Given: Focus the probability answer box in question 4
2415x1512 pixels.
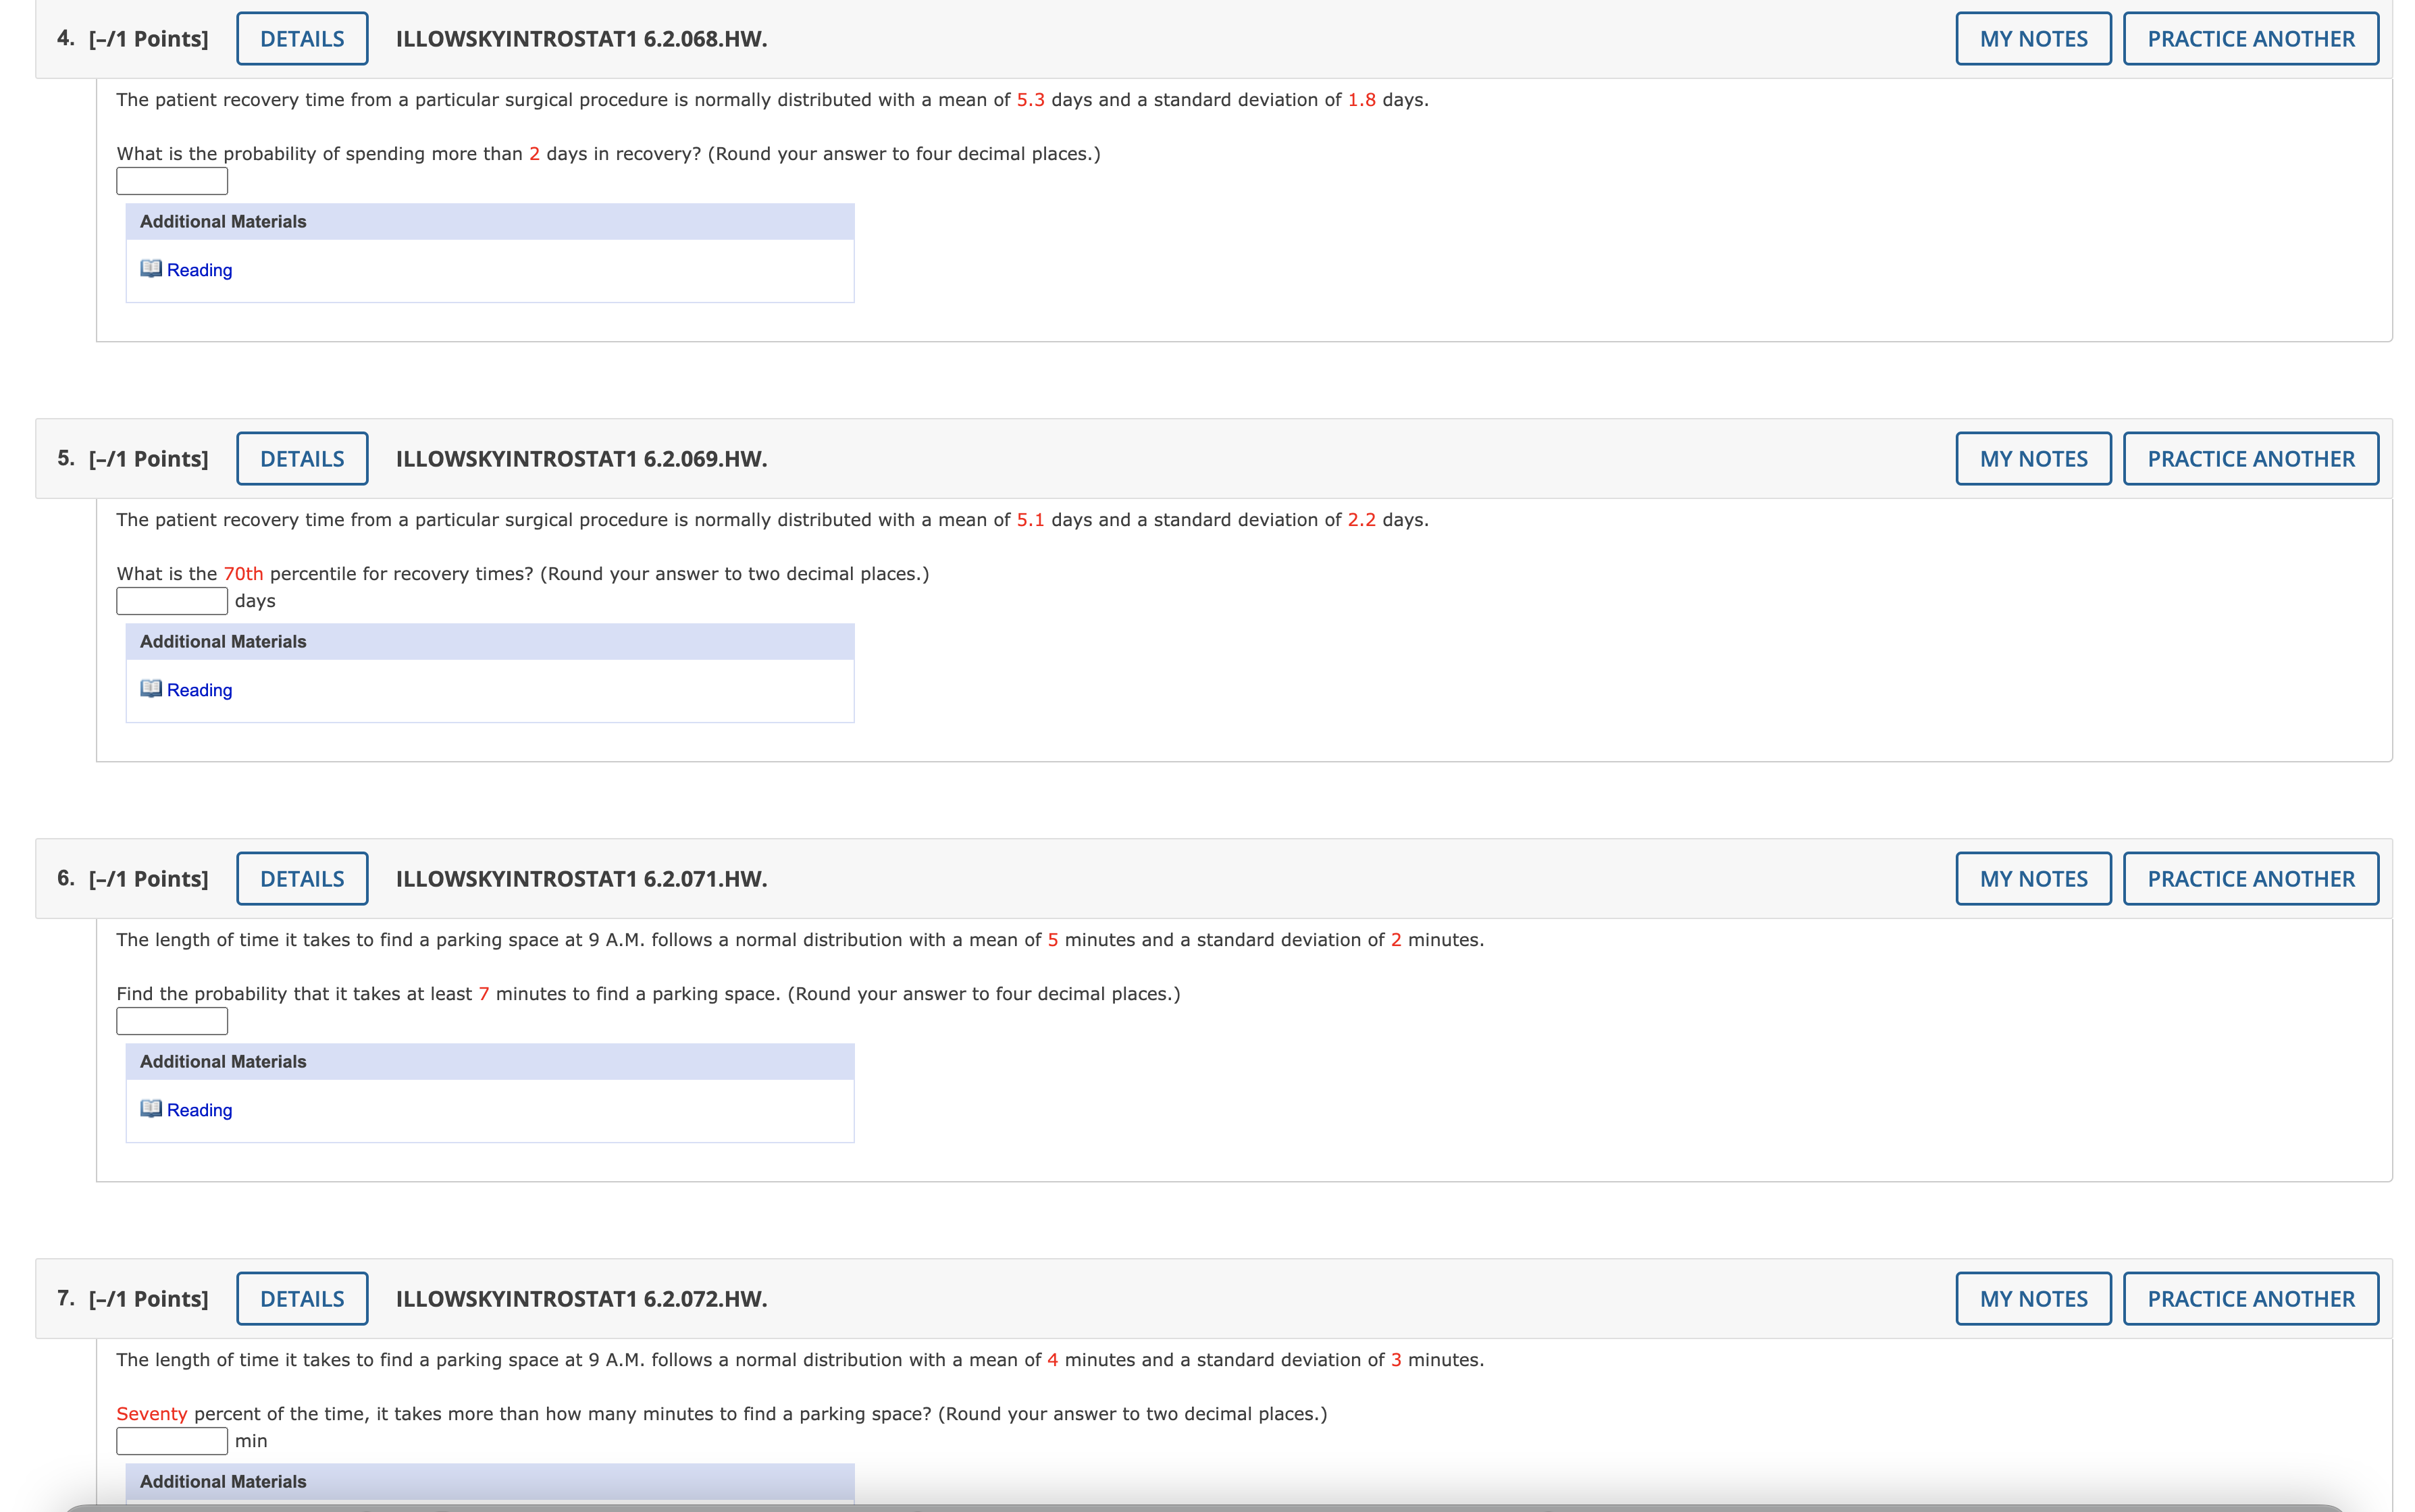Looking at the screenshot, I should click(x=172, y=181).
